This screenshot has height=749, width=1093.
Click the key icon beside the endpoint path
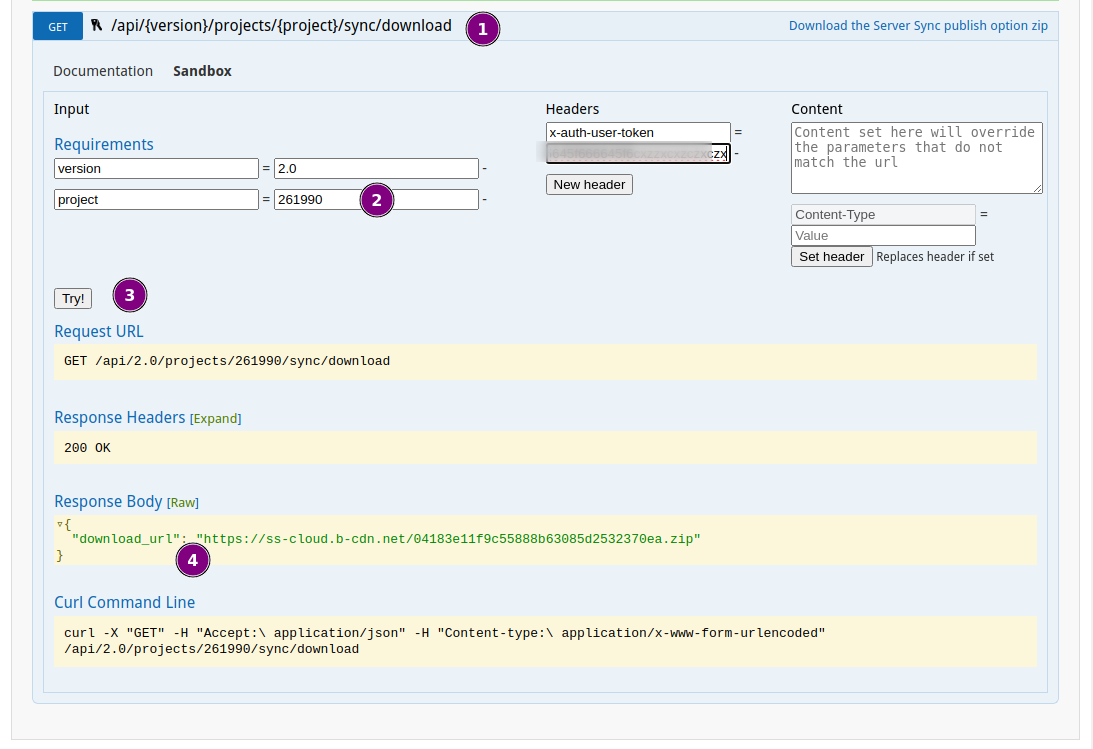coord(97,26)
